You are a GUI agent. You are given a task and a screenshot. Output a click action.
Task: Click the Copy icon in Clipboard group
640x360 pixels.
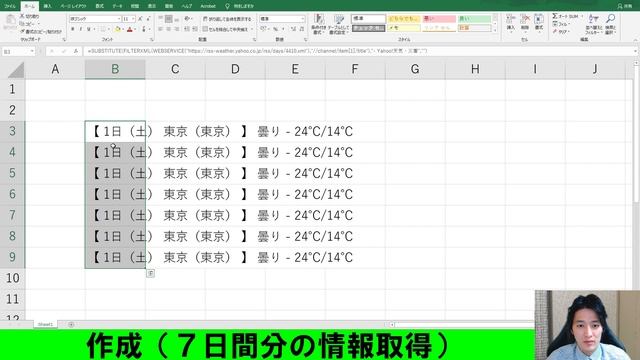click(x=22, y=24)
